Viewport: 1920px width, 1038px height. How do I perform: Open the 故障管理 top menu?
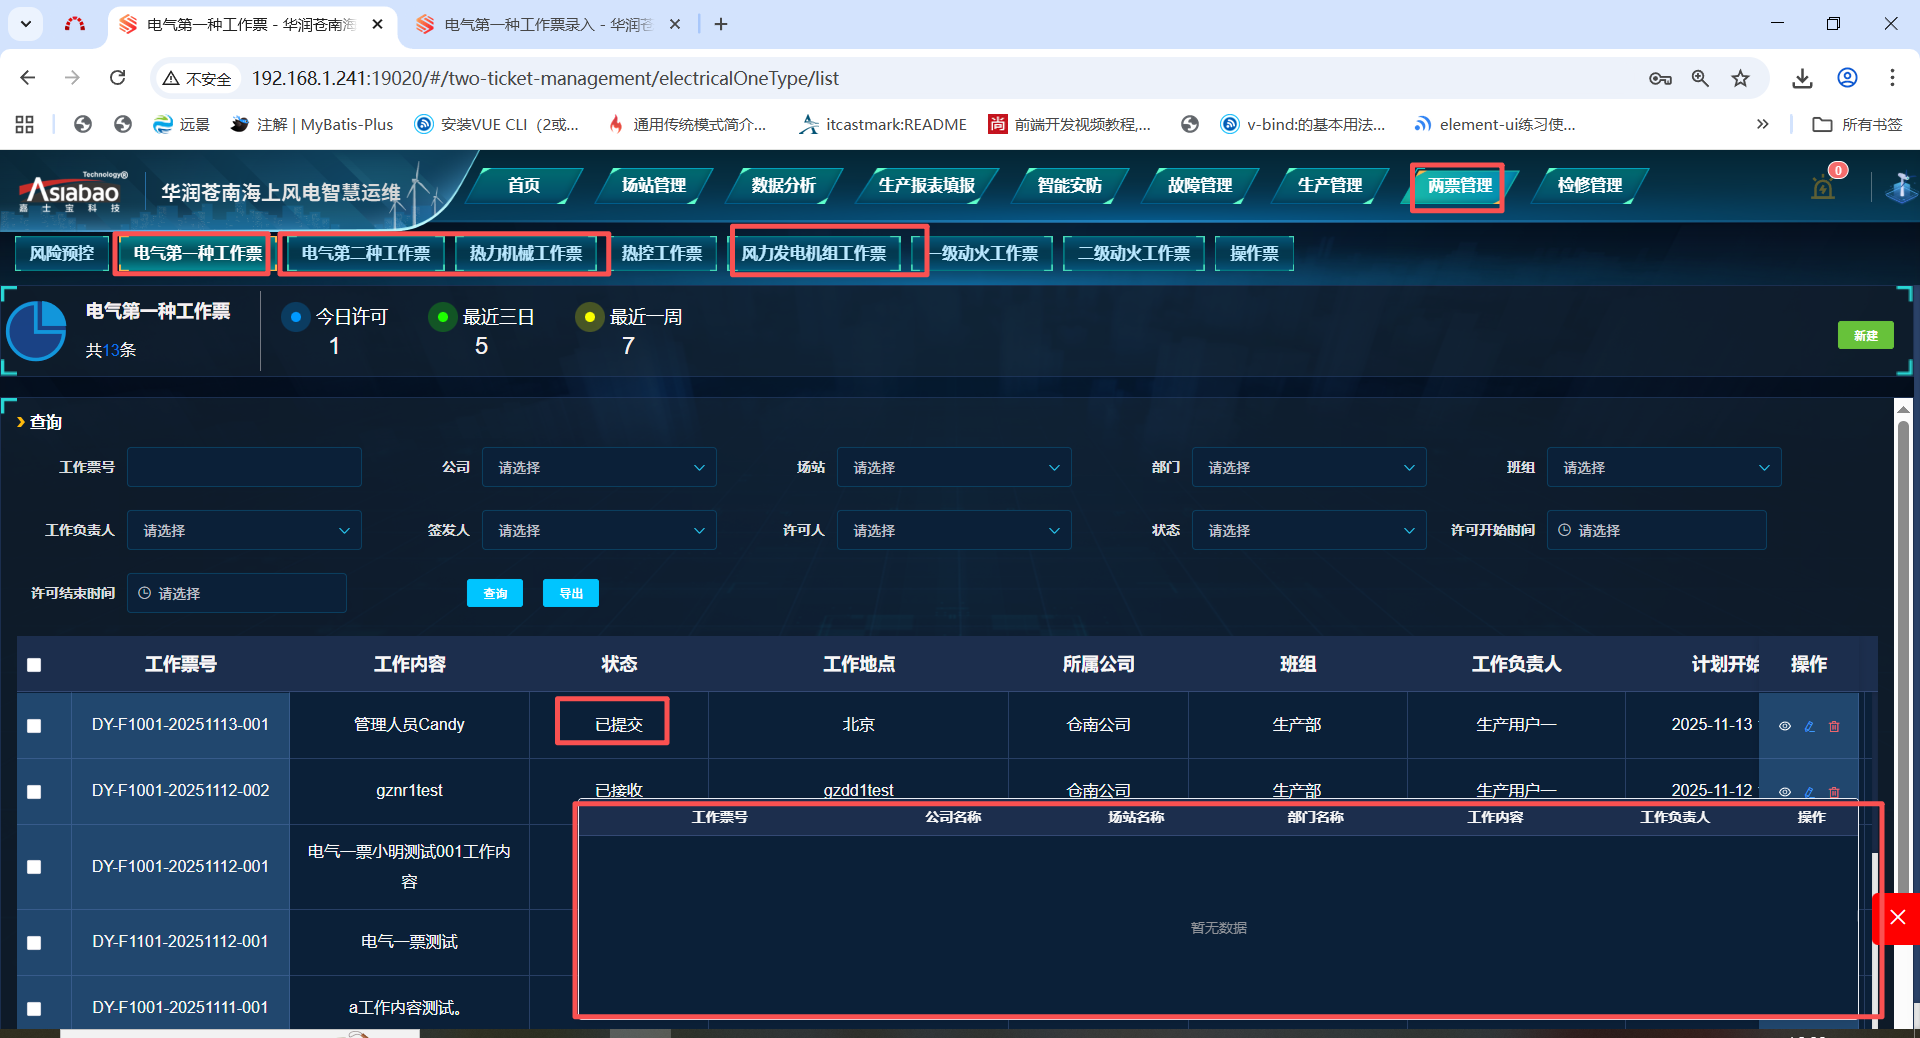[1200, 186]
